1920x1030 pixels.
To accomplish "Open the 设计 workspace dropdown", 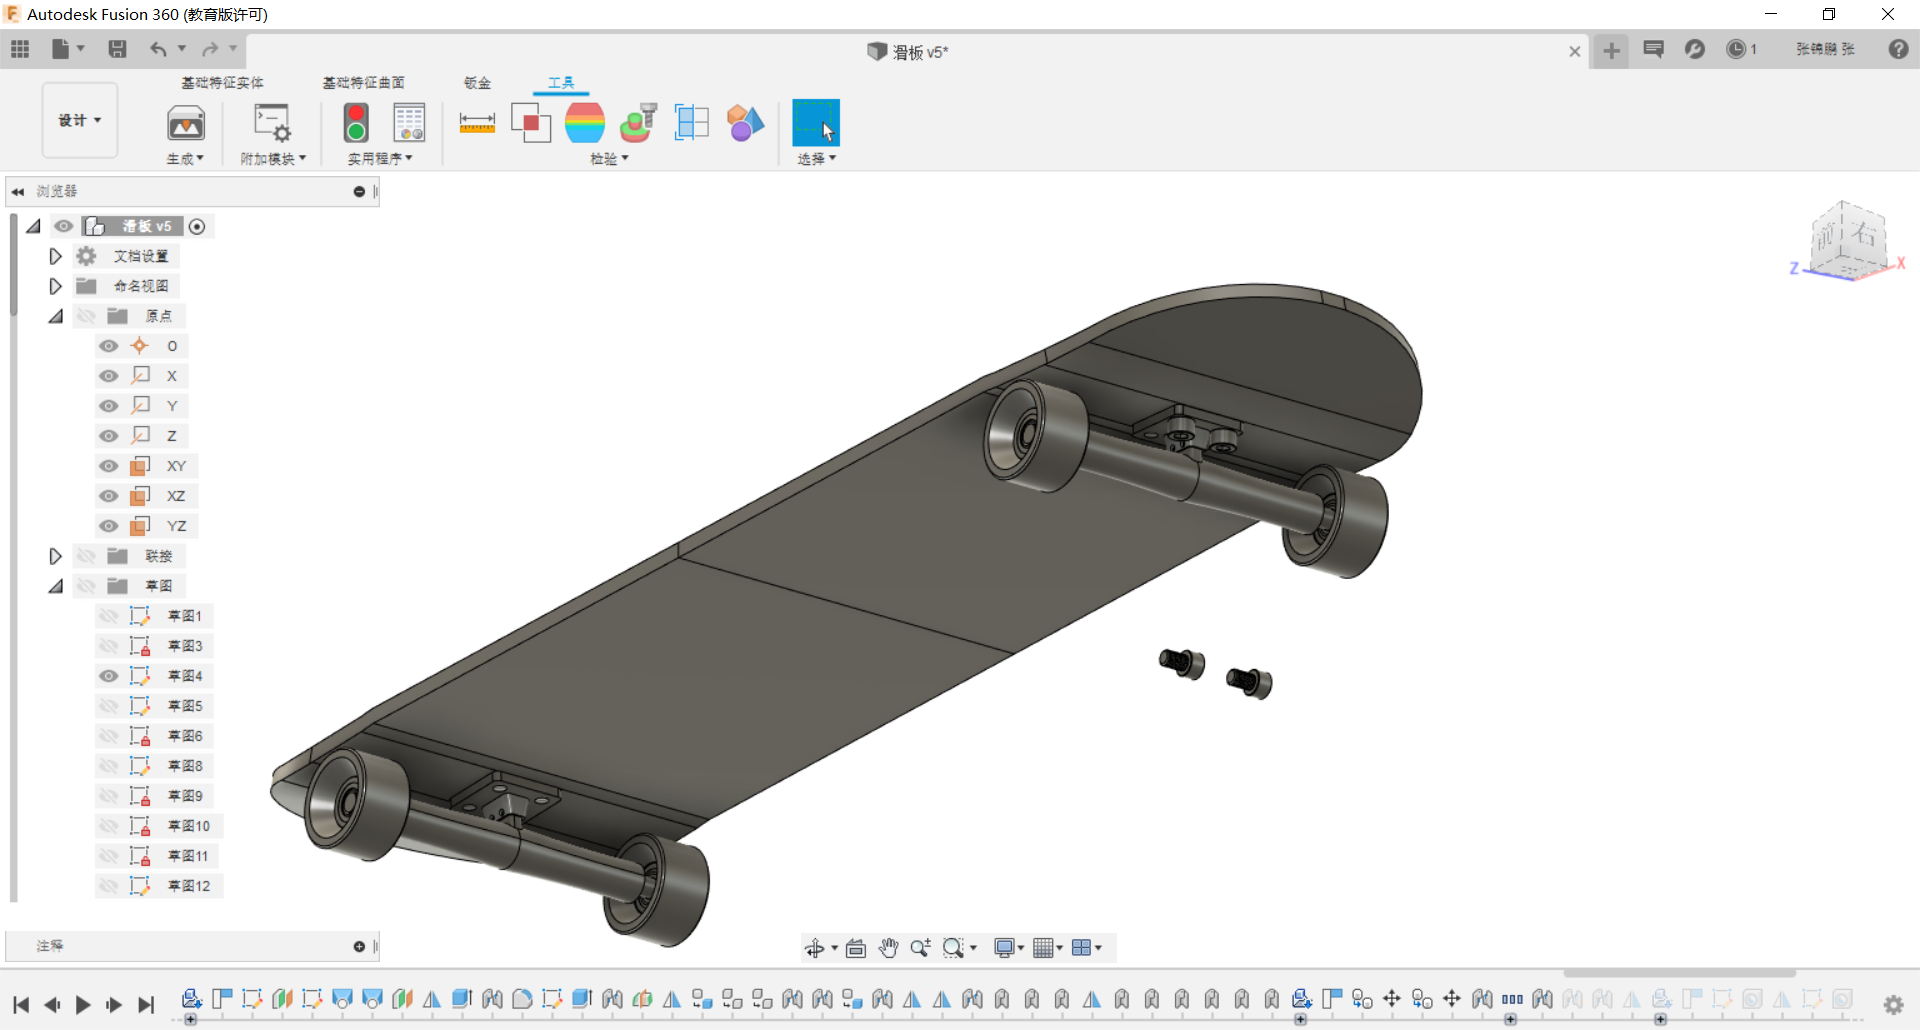I will [80, 120].
